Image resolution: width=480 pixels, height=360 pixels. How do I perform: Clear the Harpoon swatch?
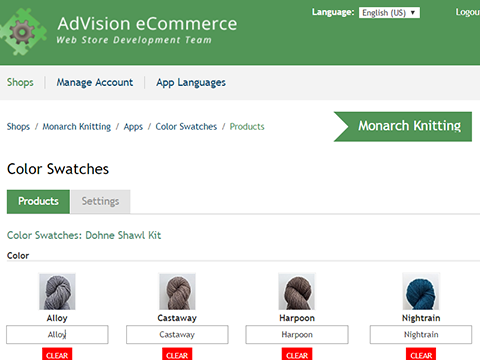(297, 354)
